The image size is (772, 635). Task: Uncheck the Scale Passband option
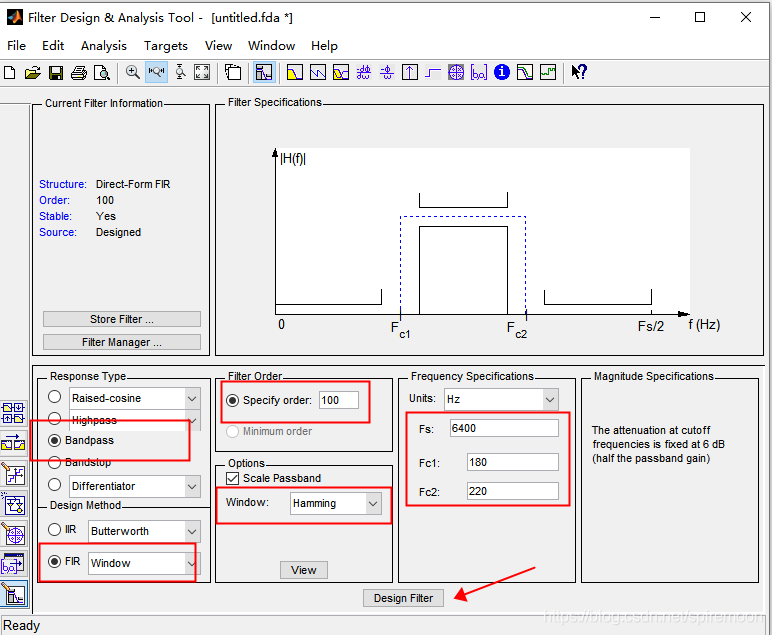[x=234, y=479]
